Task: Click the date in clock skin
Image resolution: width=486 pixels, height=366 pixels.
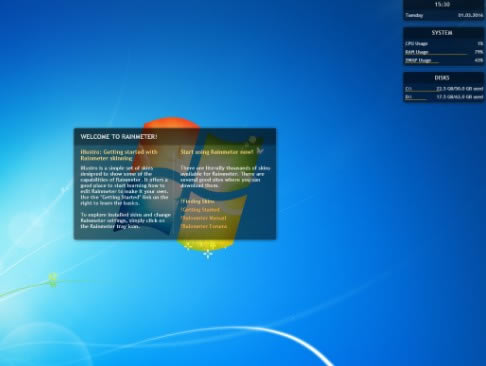Action: tap(470, 15)
